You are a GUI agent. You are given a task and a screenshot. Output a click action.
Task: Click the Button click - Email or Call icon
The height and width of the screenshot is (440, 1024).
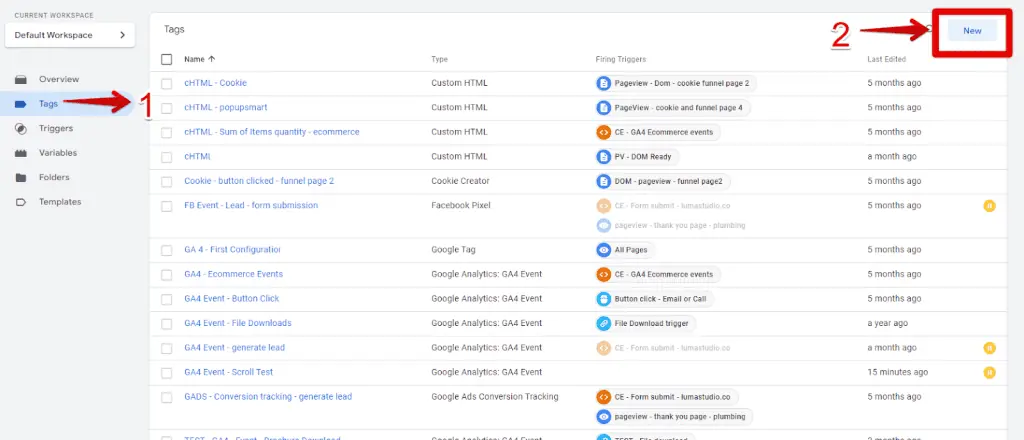pos(603,299)
